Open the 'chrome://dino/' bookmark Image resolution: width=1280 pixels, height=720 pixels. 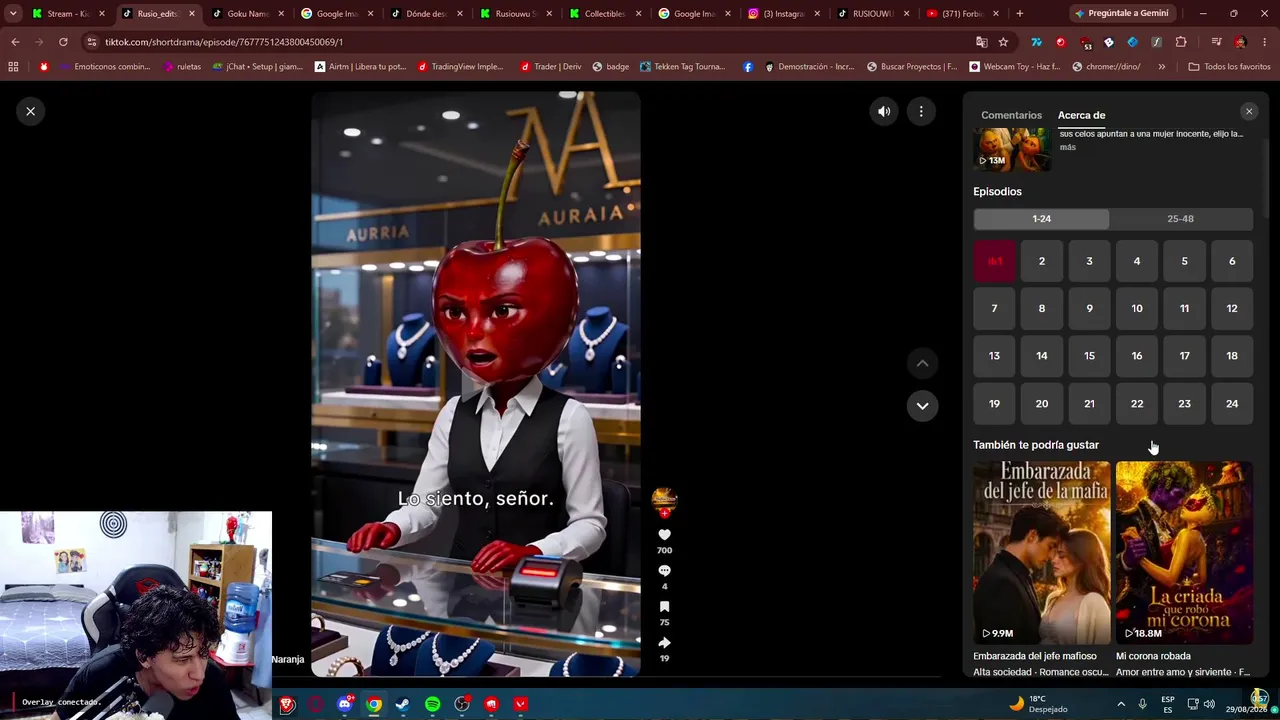(x=1105, y=67)
